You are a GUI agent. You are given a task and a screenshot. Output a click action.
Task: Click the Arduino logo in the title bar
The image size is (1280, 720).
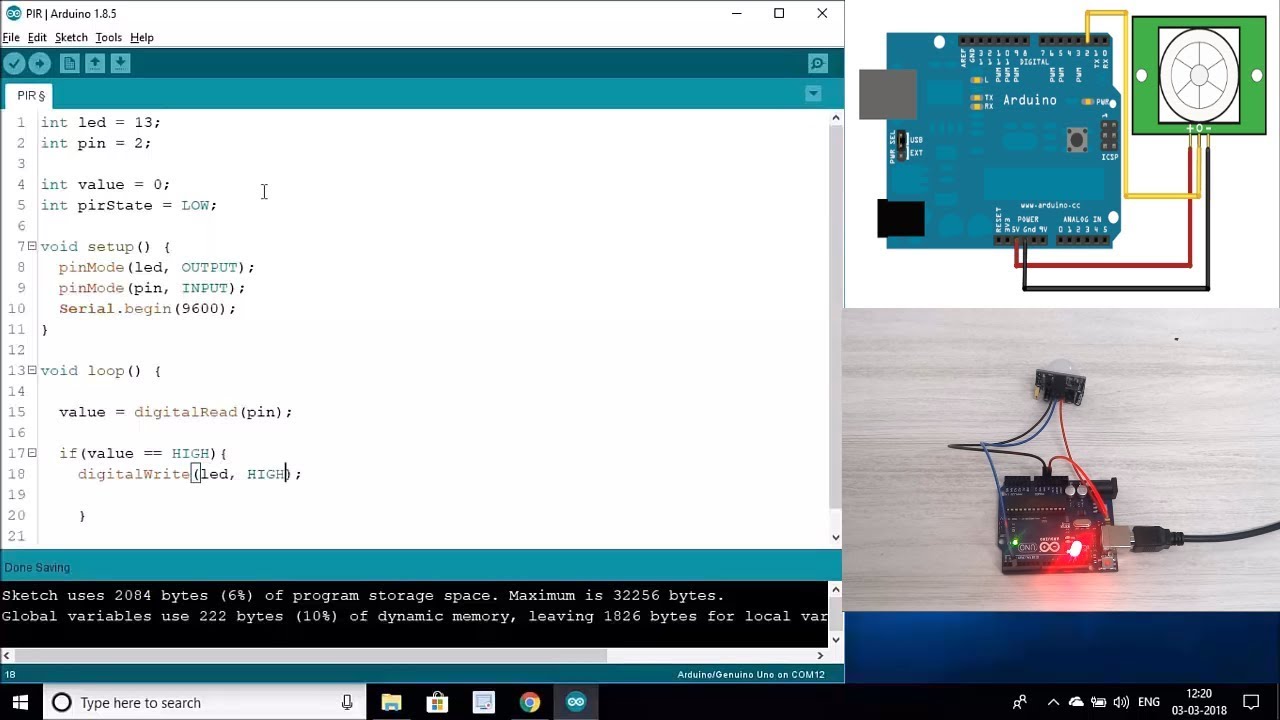[13, 13]
